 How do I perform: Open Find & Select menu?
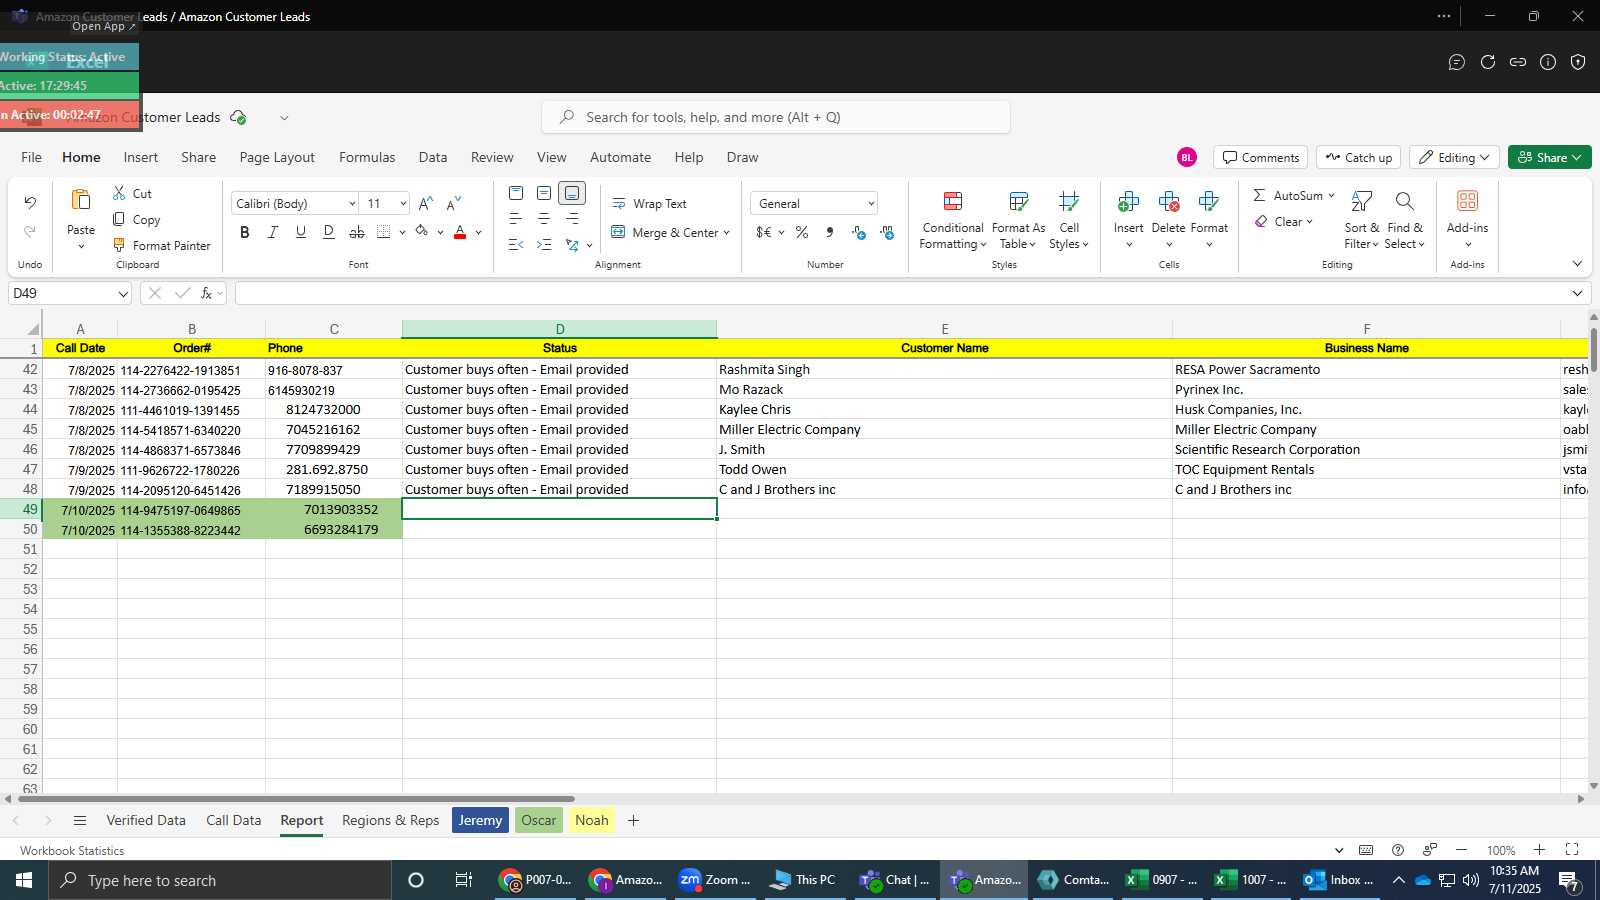coord(1405,220)
